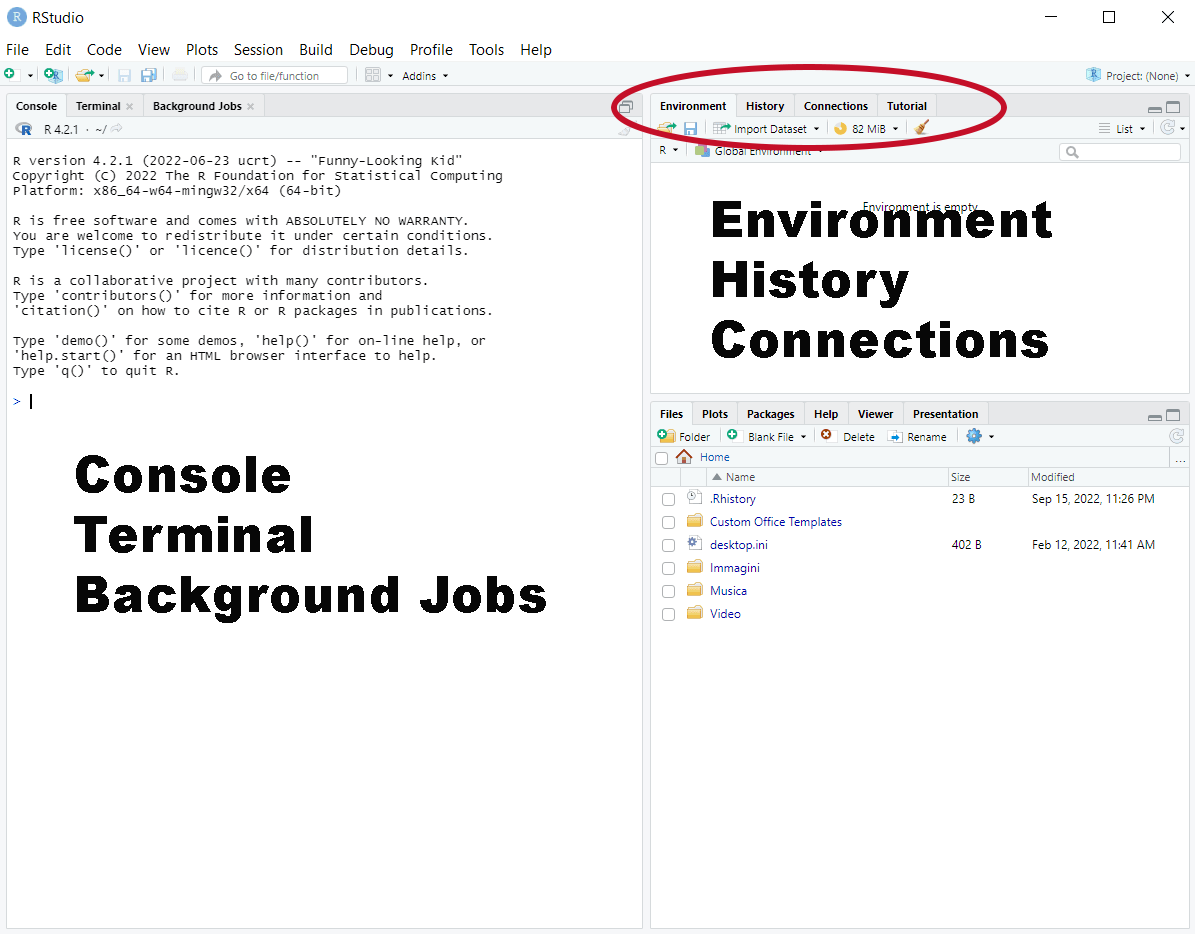Click the Home icon in Files path
The width and height of the screenshot is (1195, 934).
[x=684, y=457]
